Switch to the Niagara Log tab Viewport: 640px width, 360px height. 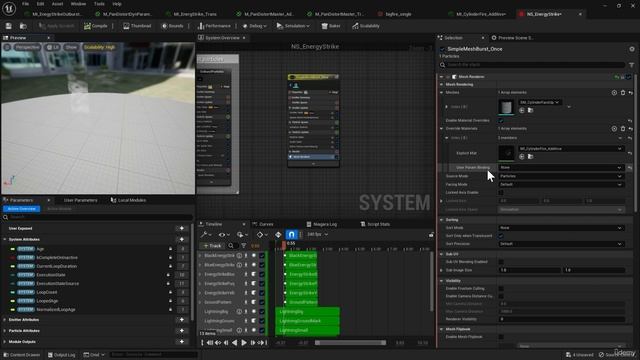click(x=321, y=224)
